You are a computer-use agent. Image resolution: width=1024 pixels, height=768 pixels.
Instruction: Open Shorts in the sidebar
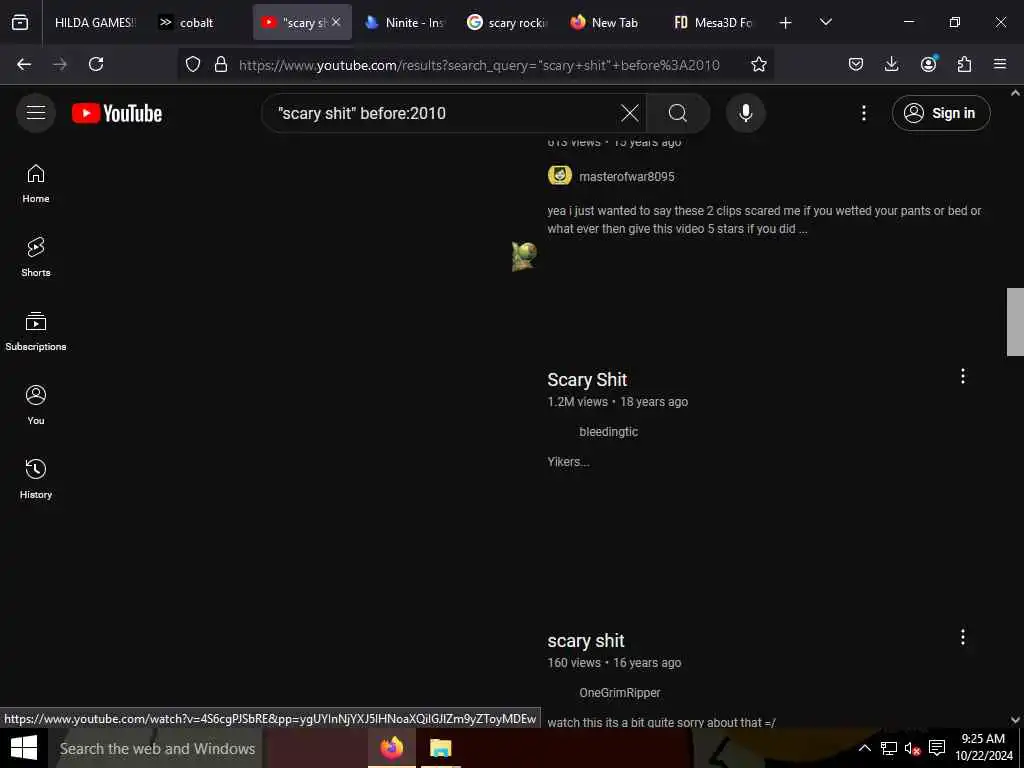tap(36, 258)
